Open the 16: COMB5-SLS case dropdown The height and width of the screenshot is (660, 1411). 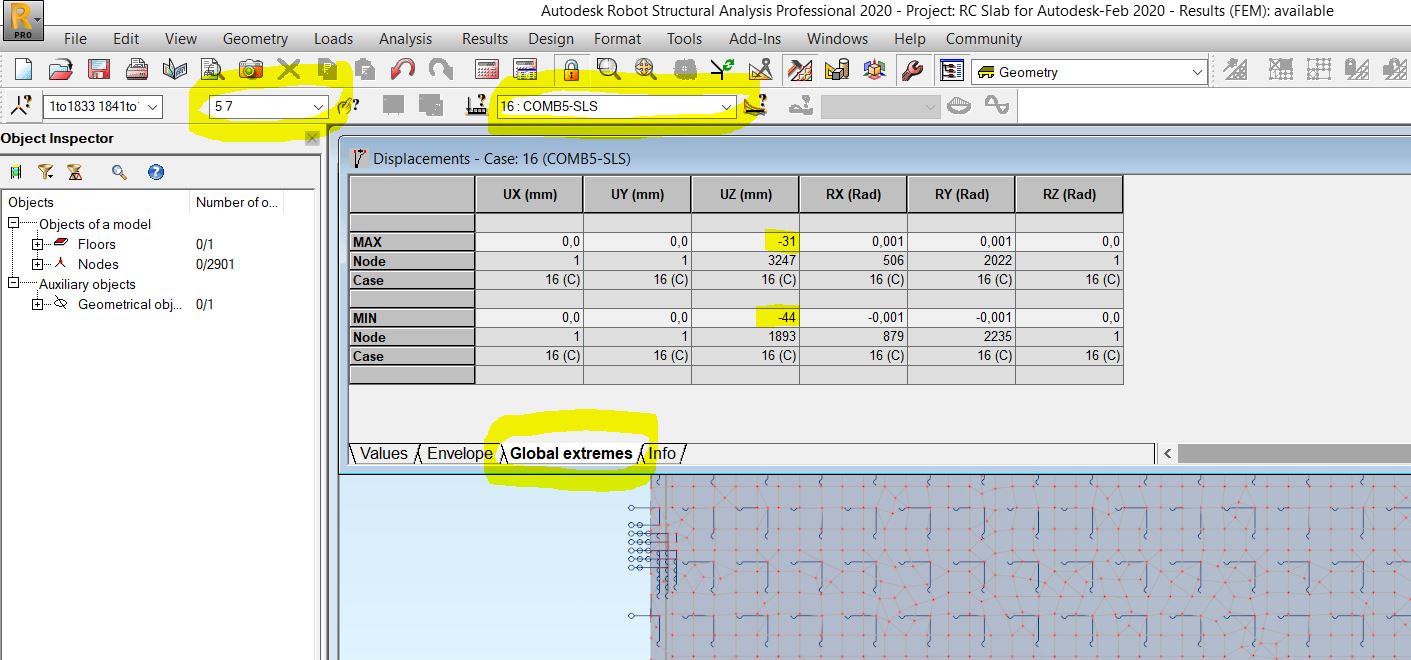coord(728,104)
